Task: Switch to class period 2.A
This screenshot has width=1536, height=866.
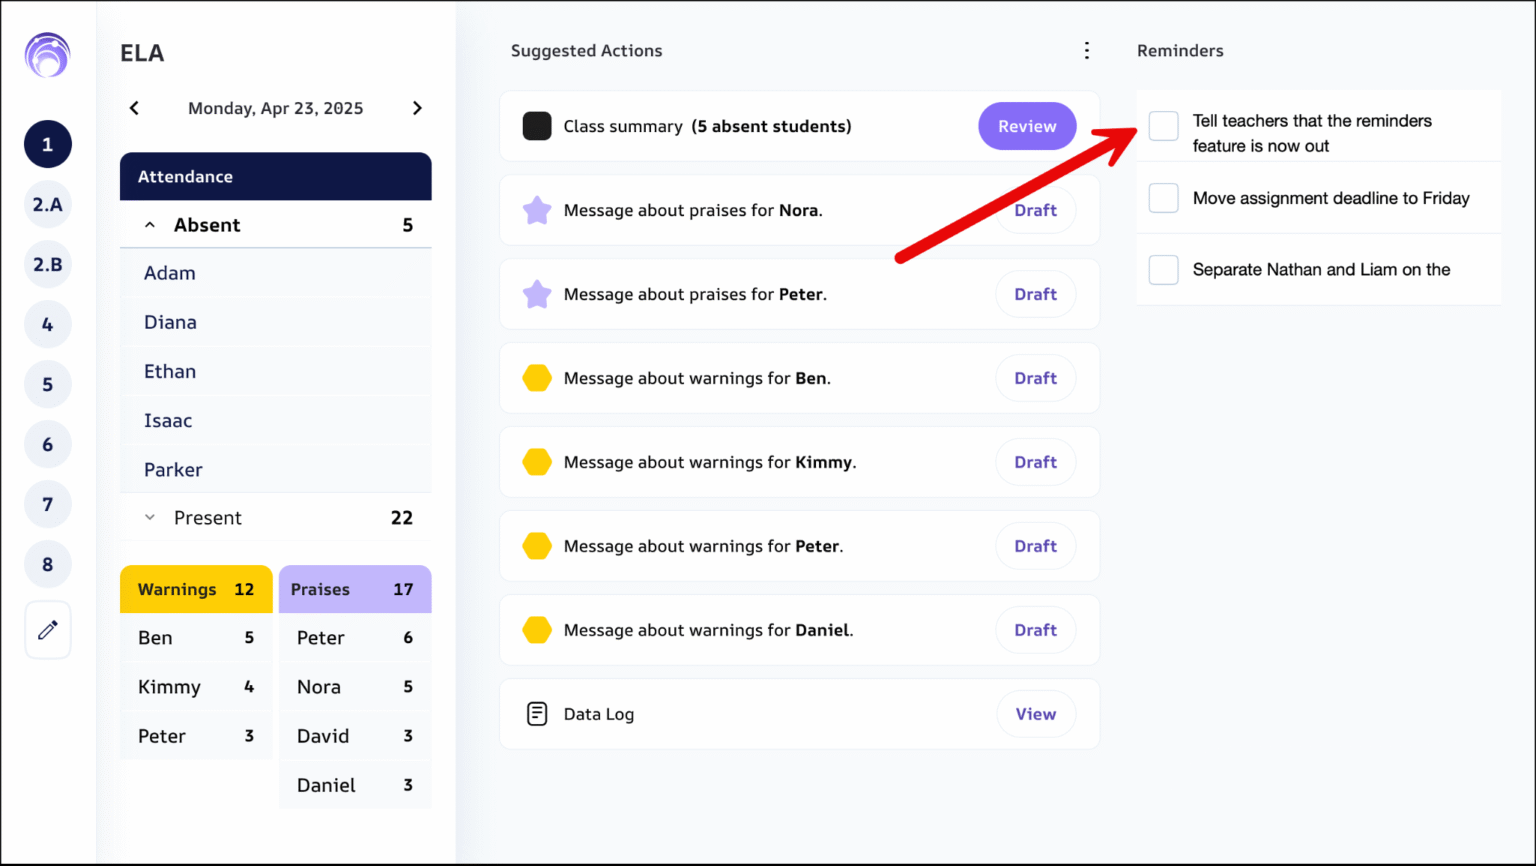Action: [x=48, y=204]
